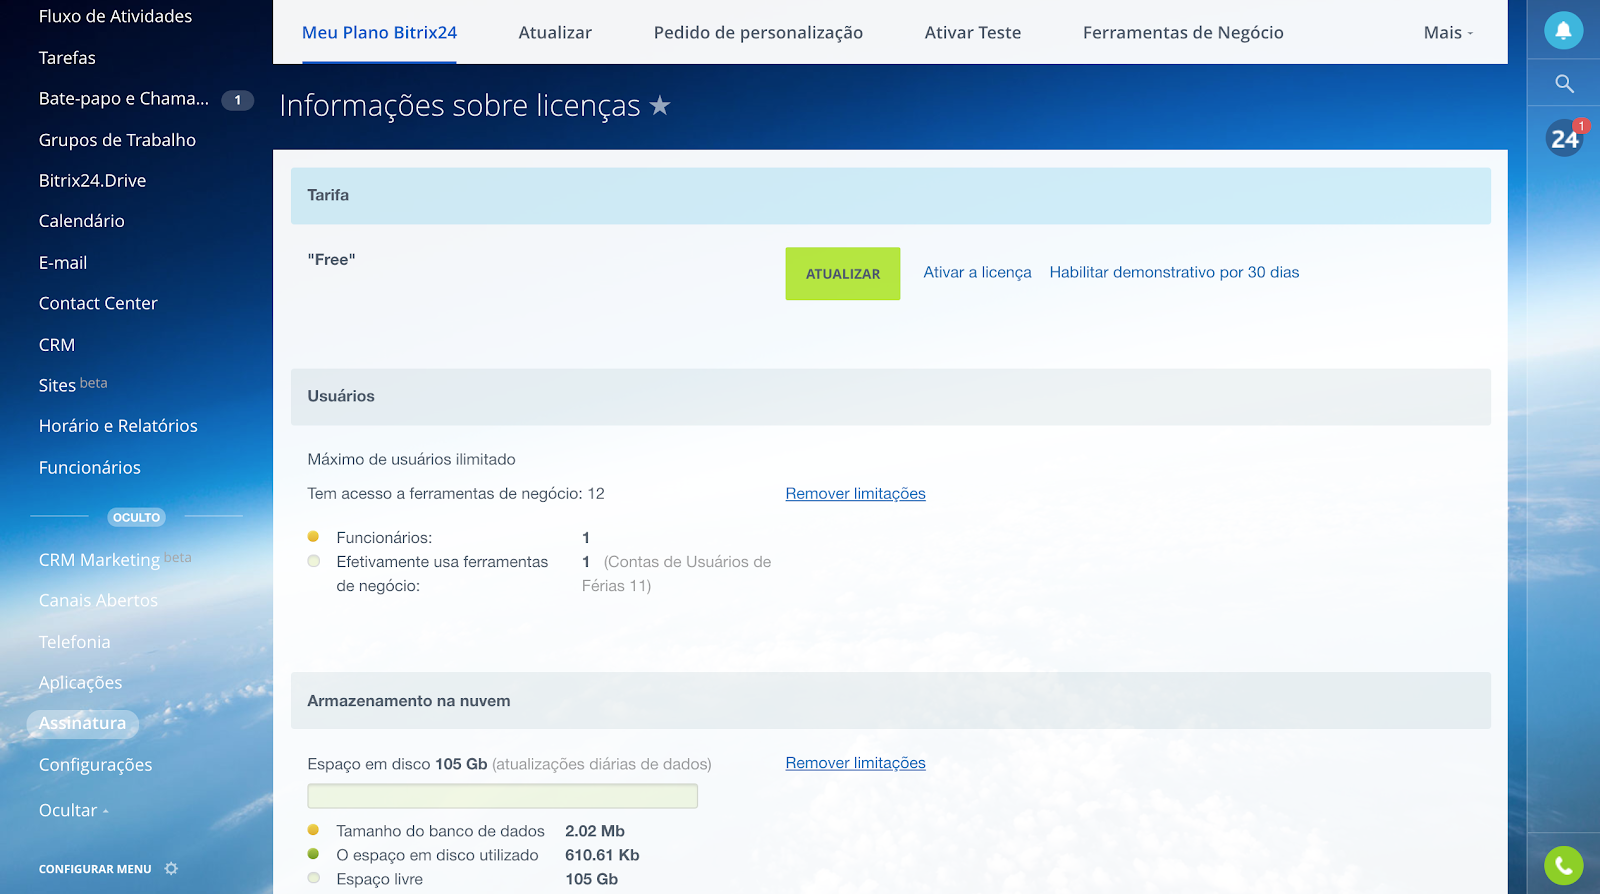Open Contact Center menu item
1600x894 pixels.
98,303
